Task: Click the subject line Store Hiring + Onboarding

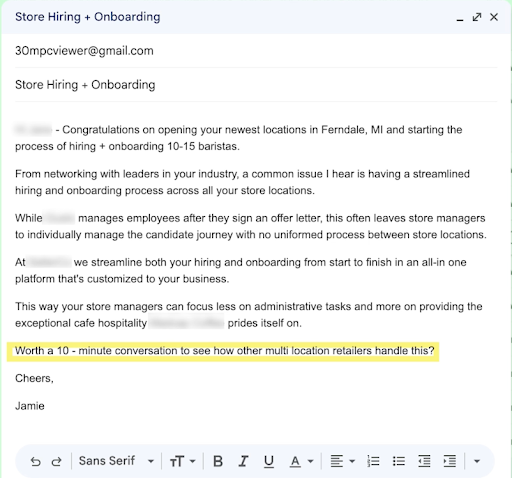Action: pyautogui.click(x=256, y=85)
